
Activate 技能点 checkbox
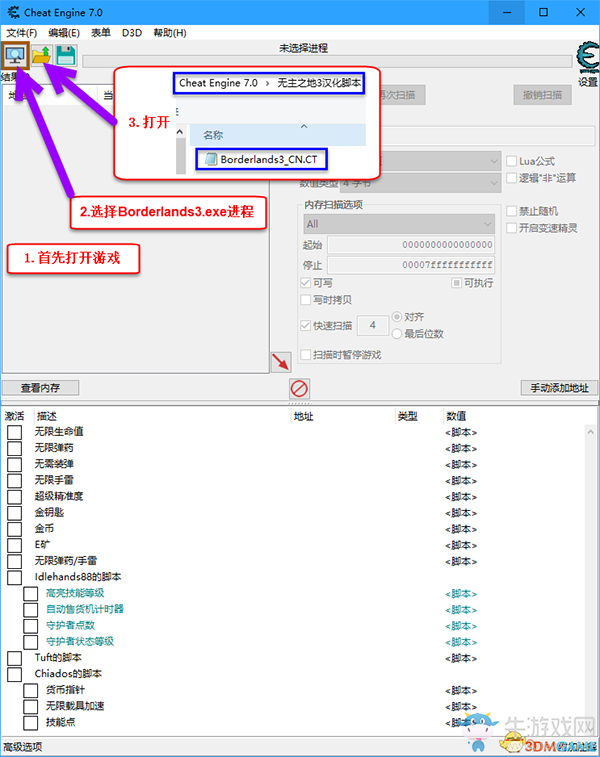pyautogui.click(x=31, y=723)
